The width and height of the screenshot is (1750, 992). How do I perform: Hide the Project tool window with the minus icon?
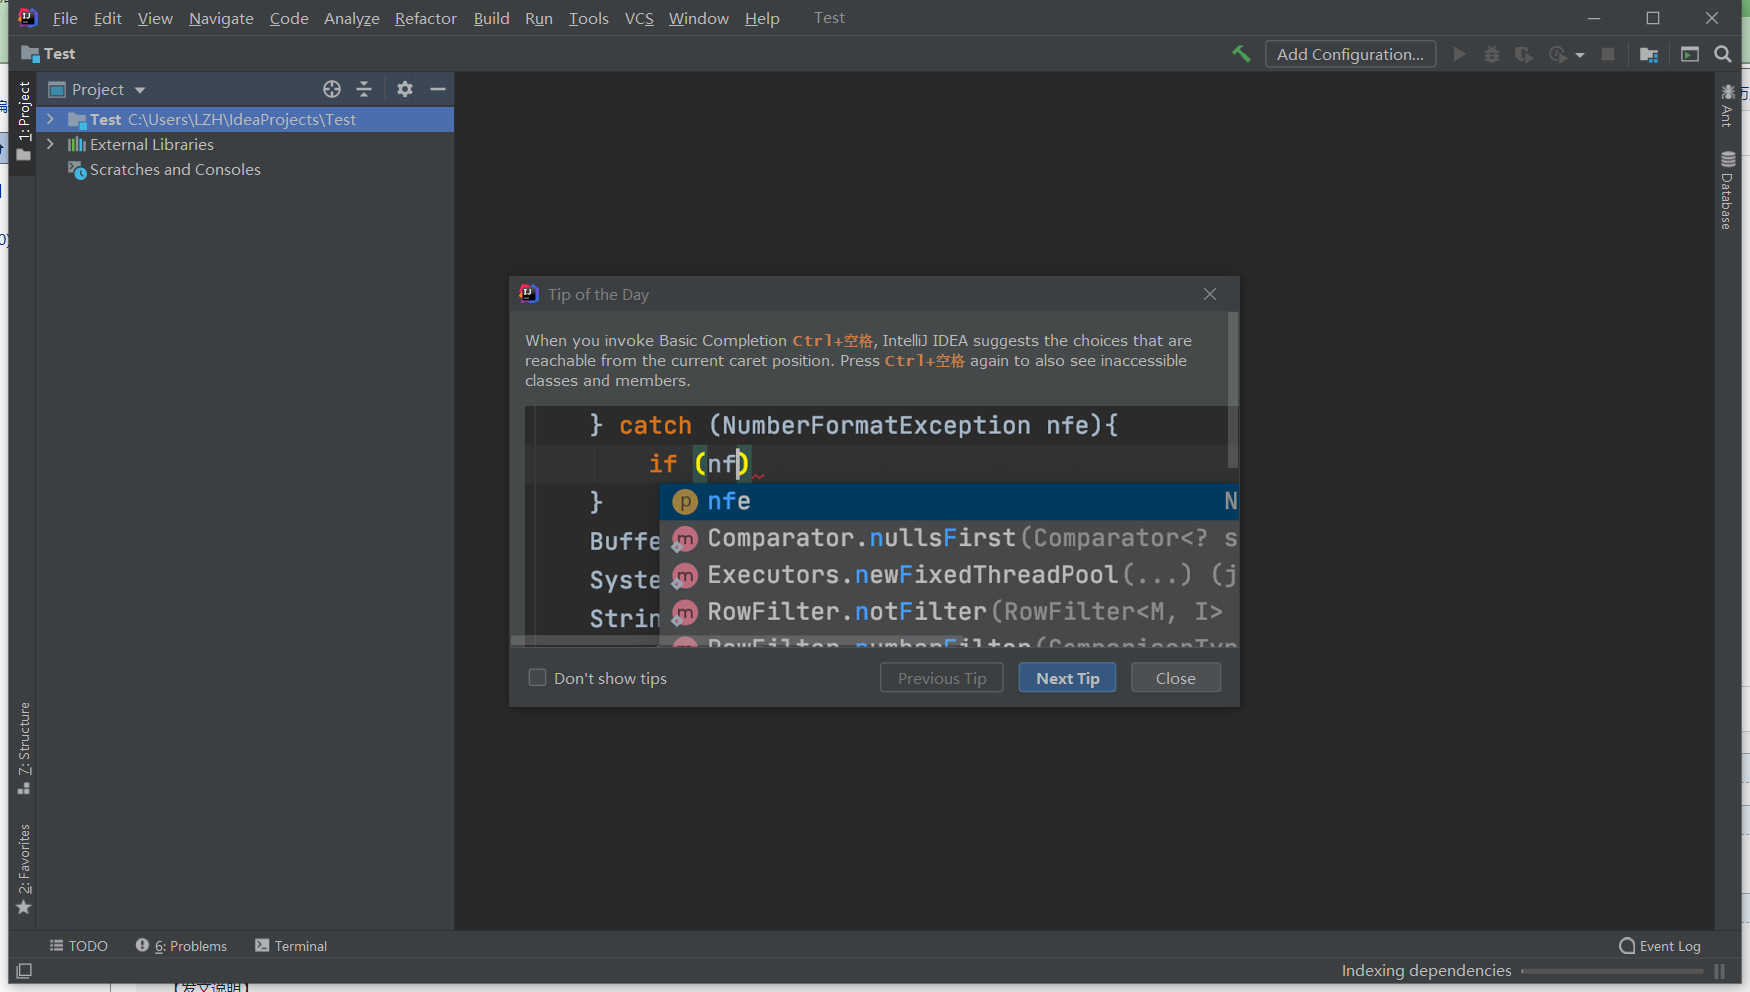[x=438, y=89]
